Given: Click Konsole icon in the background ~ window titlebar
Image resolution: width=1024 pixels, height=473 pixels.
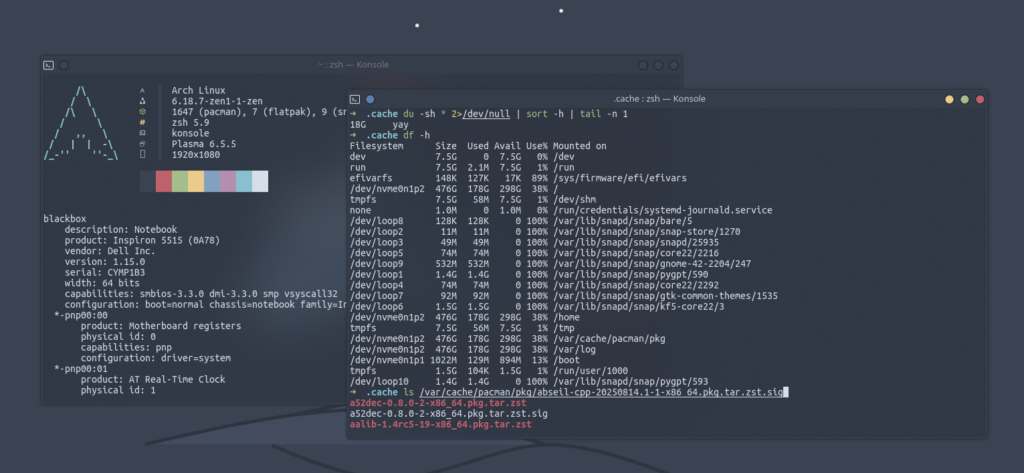Looking at the screenshot, I should pos(48,65).
